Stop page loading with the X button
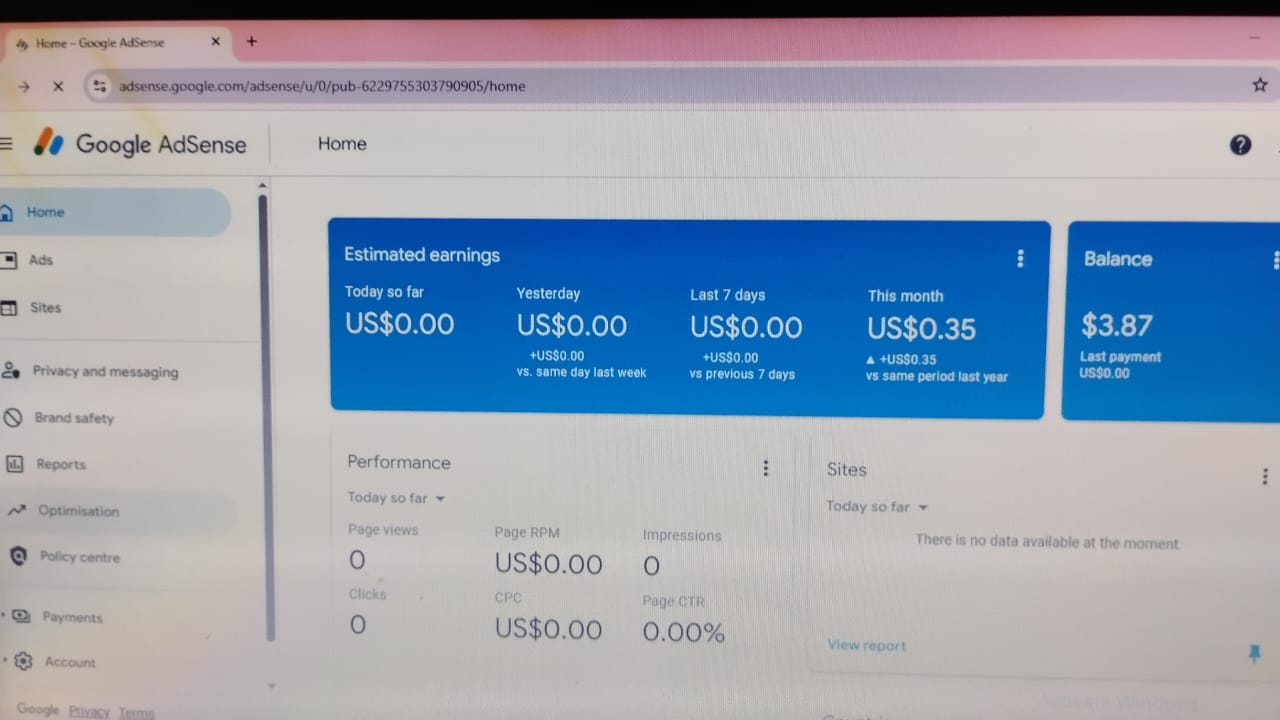1280x720 pixels. [x=58, y=86]
